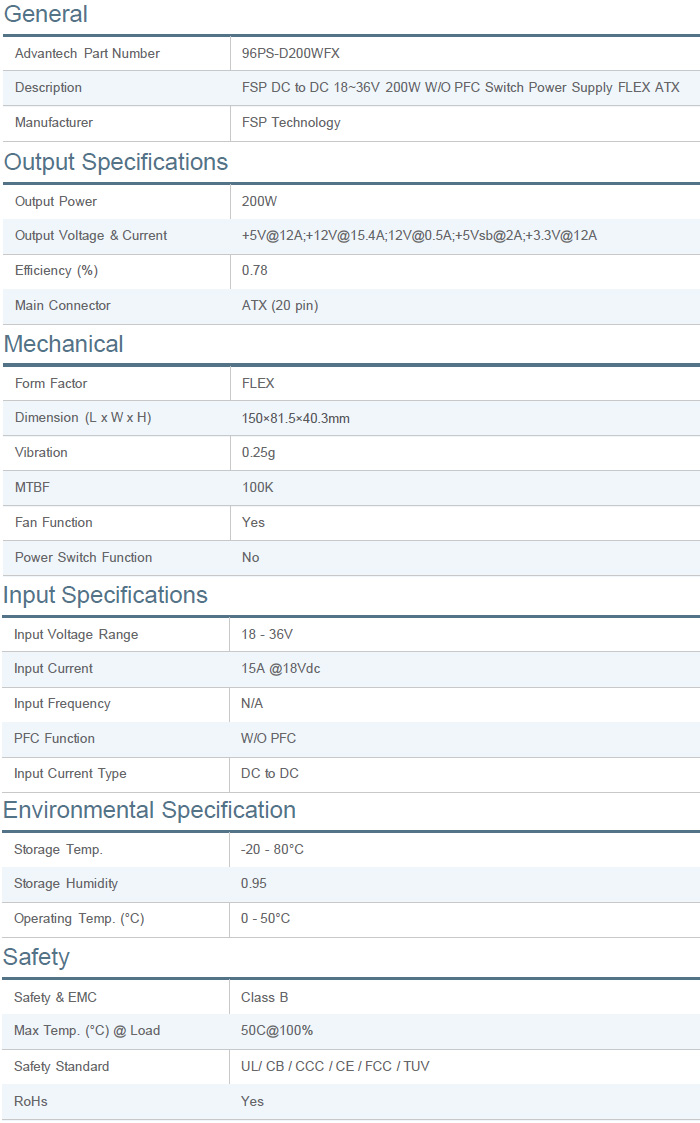This screenshot has height=1123, width=700.
Task: Click the RoHs row label
Action: [31, 1102]
